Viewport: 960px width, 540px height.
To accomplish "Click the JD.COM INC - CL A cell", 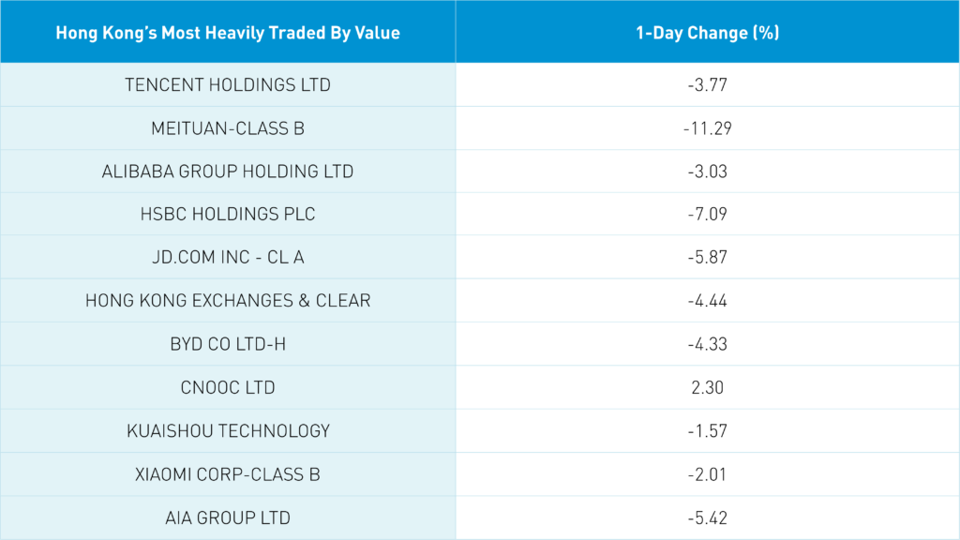I will [x=228, y=257].
